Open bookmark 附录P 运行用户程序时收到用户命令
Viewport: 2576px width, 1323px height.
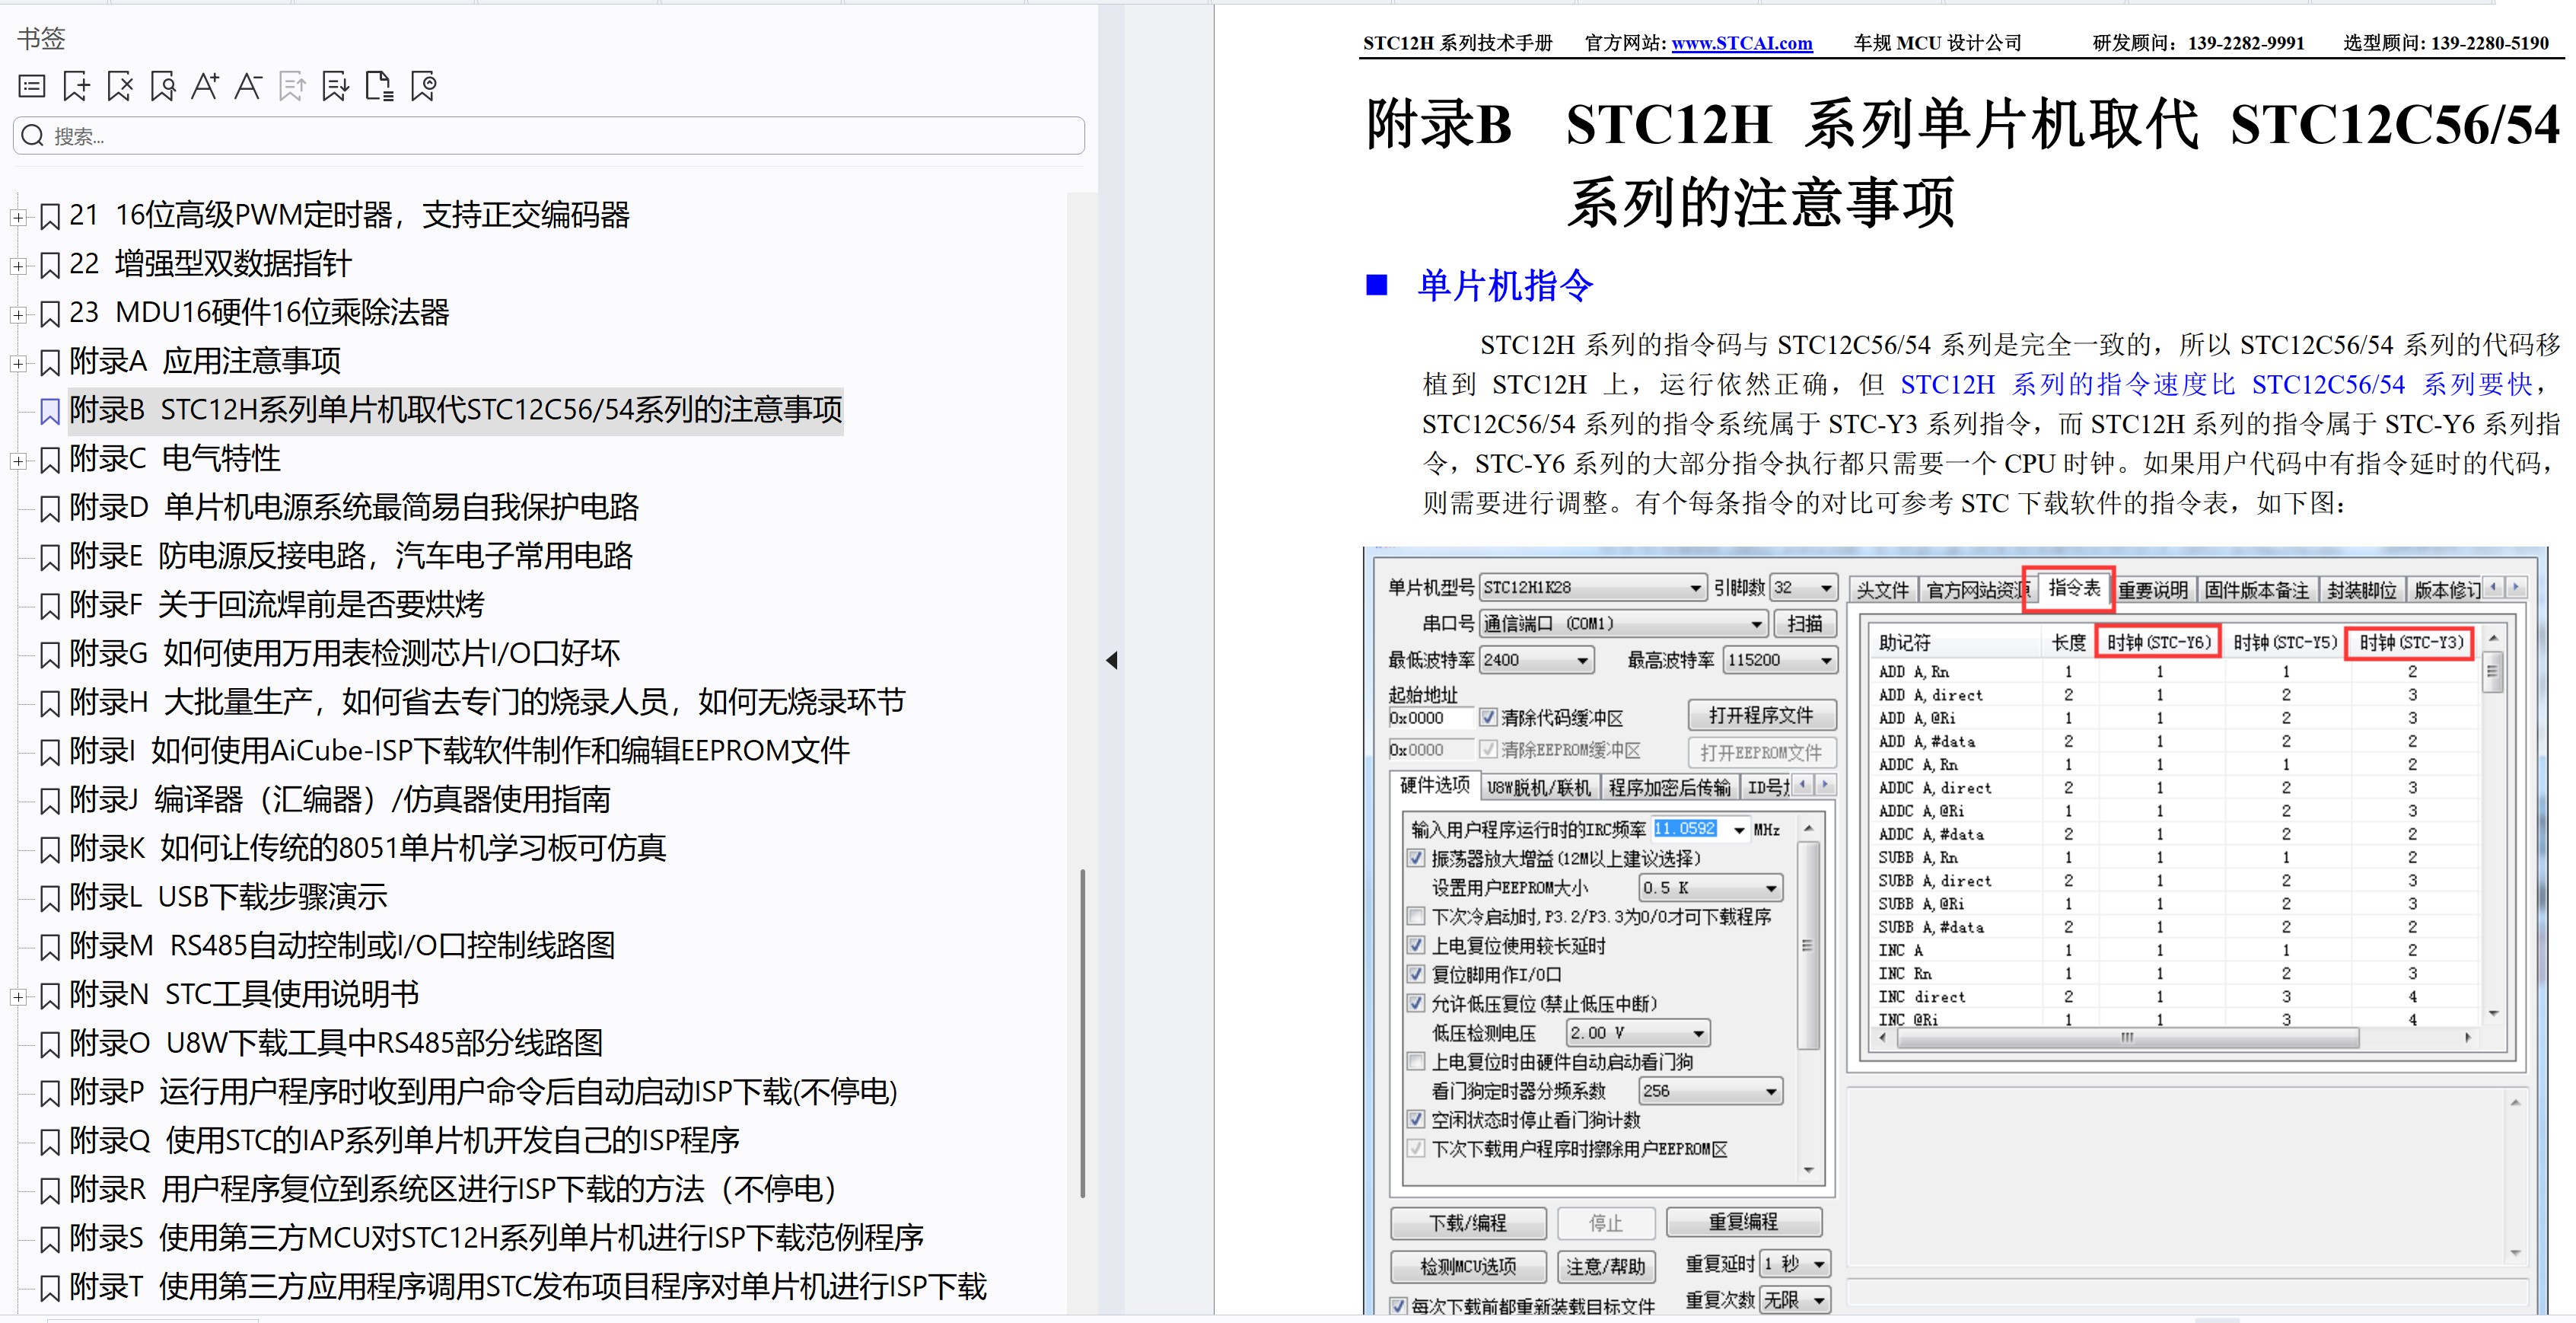pyautogui.click(x=484, y=1092)
